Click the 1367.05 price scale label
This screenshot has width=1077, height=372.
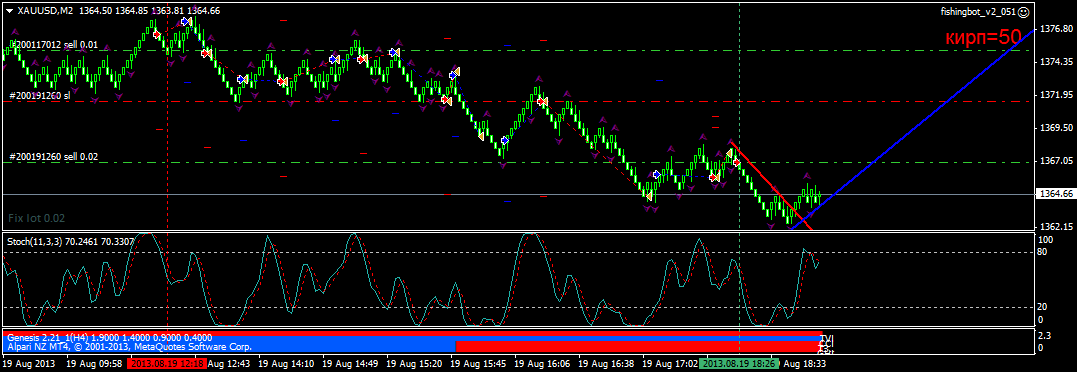click(1056, 161)
